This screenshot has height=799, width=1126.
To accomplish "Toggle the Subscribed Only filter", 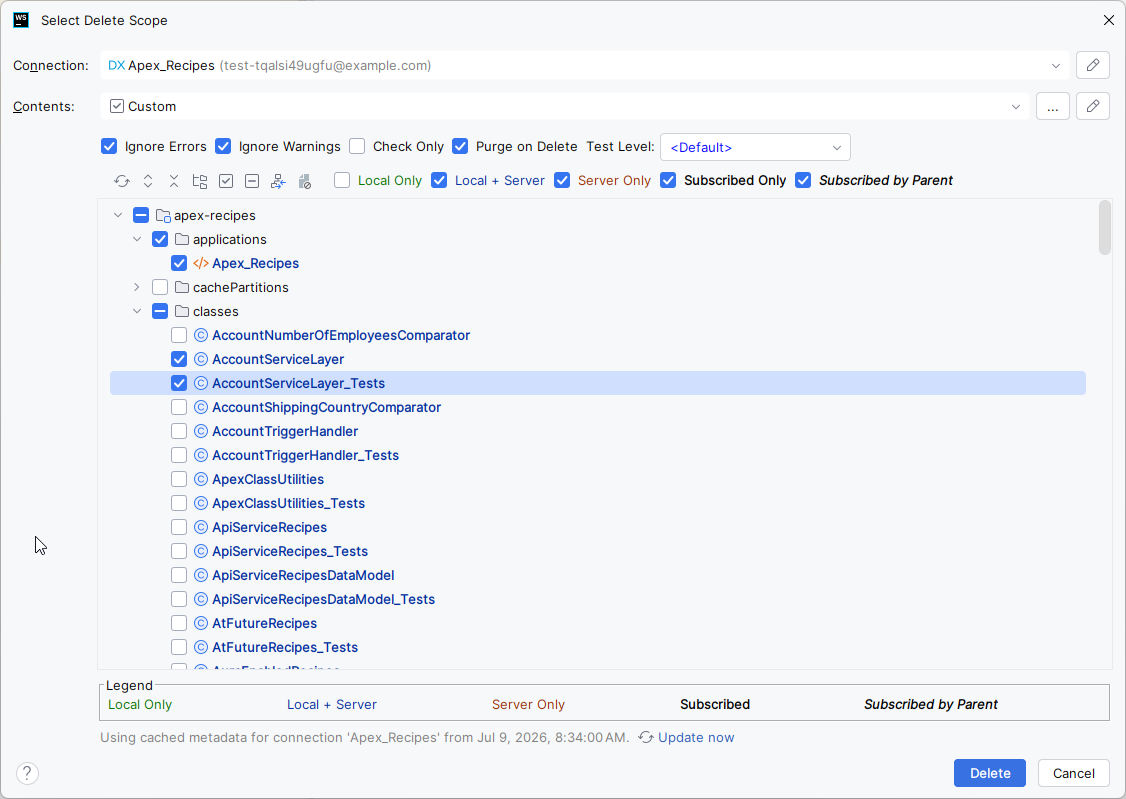I will (668, 180).
